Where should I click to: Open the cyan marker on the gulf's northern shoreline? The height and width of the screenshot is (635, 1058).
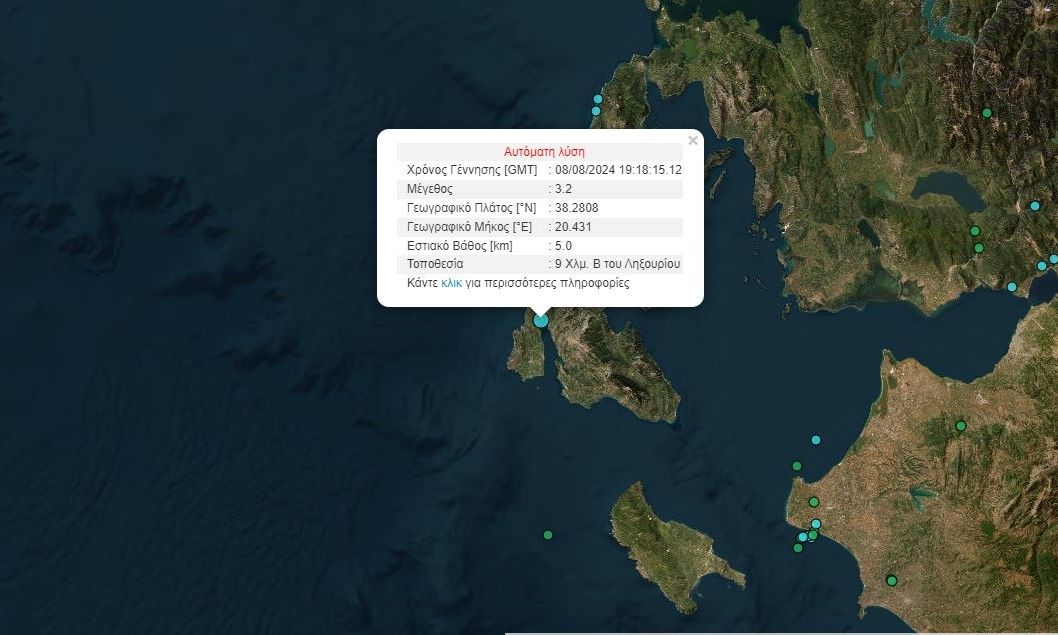point(1012,287)
